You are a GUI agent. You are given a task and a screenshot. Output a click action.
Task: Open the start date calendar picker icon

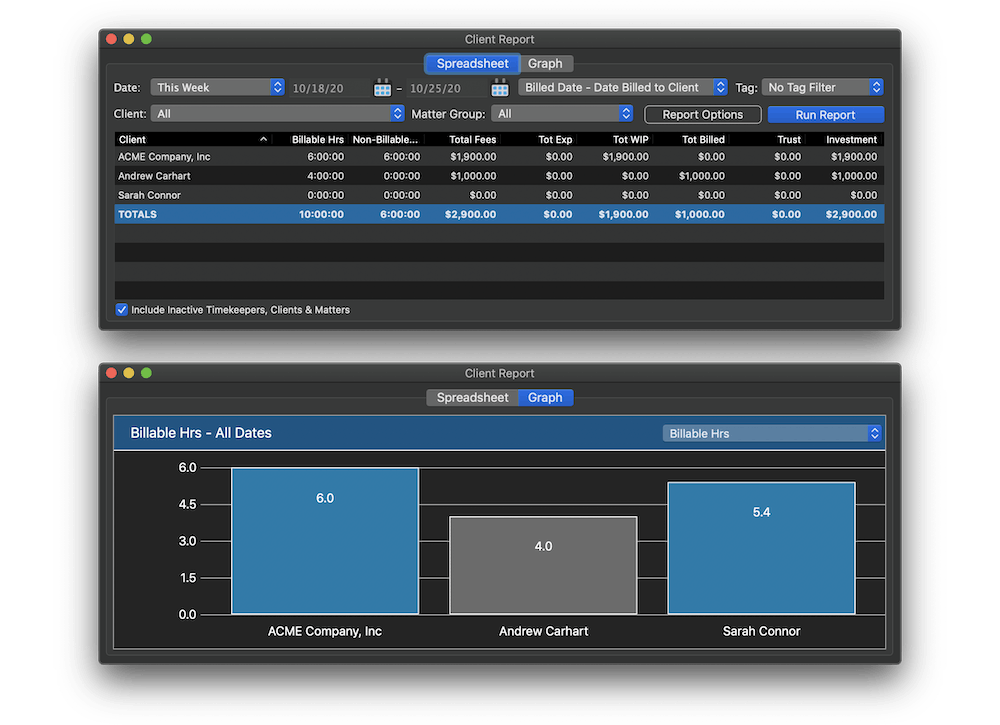tap(382, 87)
